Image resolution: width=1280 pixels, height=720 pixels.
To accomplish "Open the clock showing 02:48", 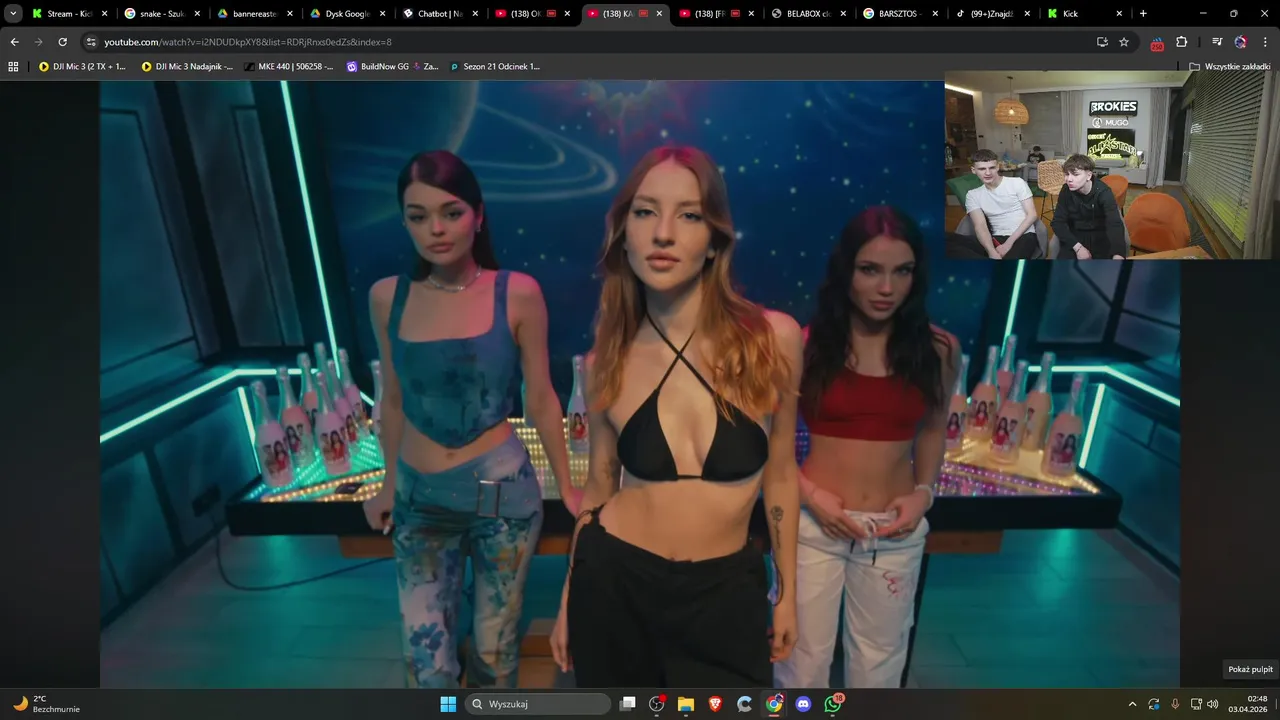I will [x=1249, y=704].
